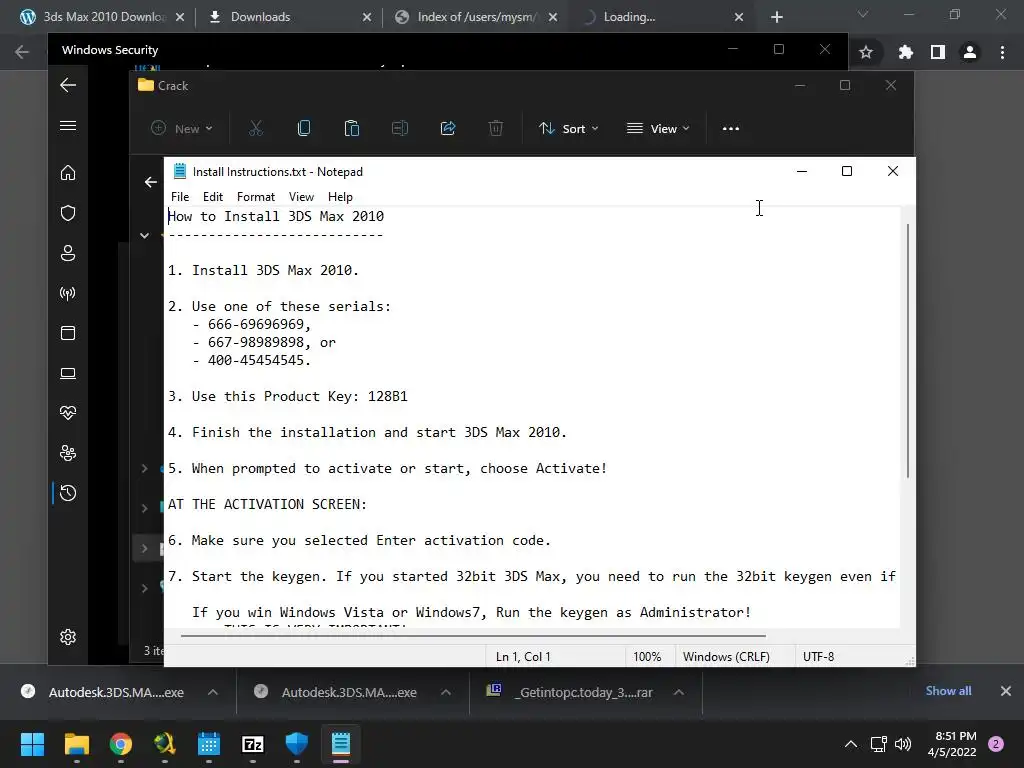Toggle Chrome side panel icon
The width and height of the screenshot is (1024, 768).
coord(938,52)
